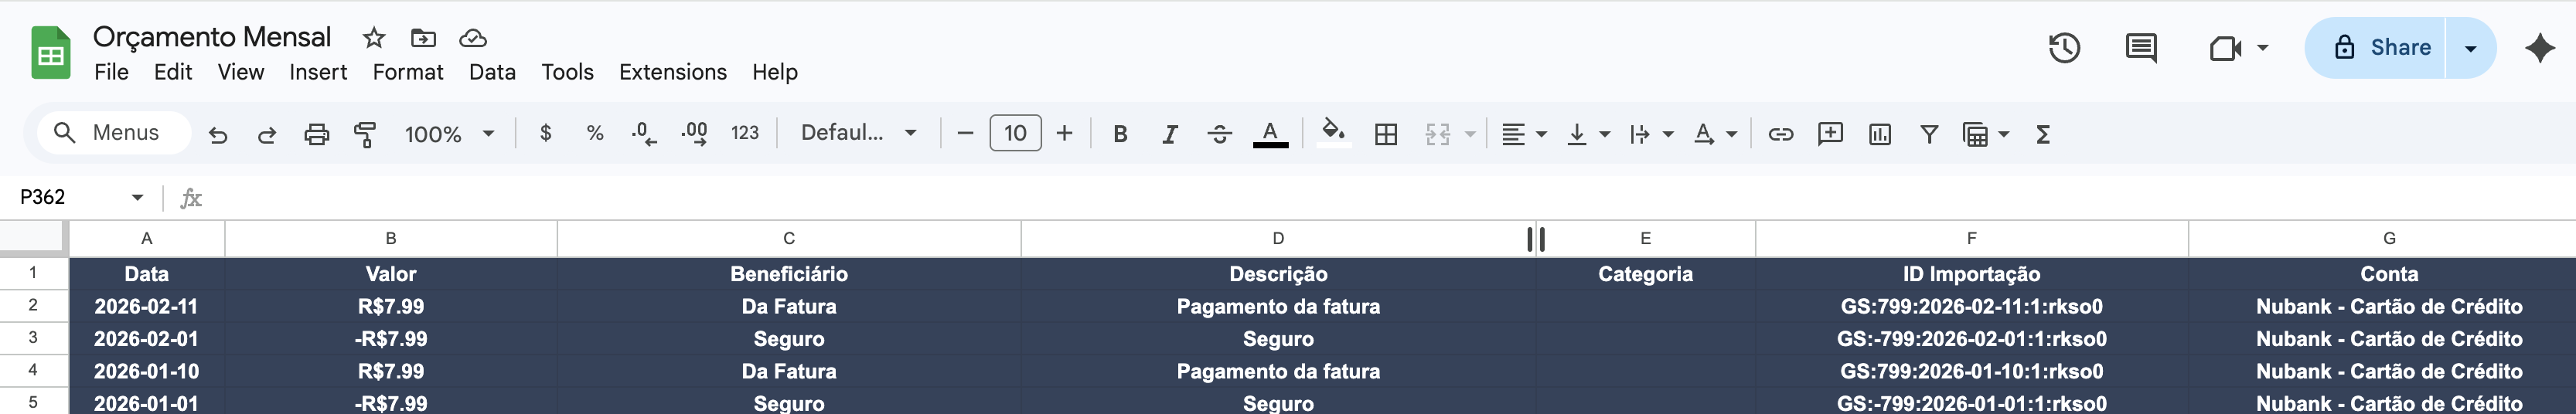The image size is (2576, 414).
Task: Insert a chart from toolbar
Action: pyautogui.click(x=1879, y=134)
